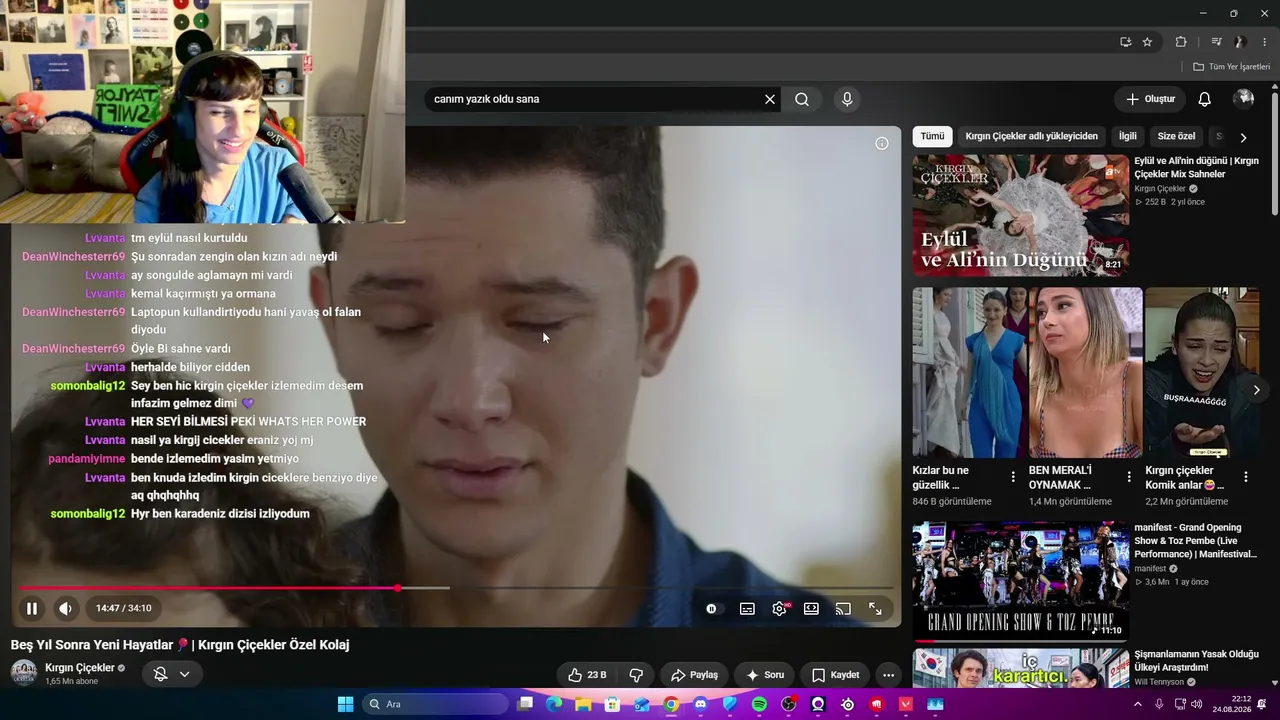
Task: Open File Explorer from taskbar
Action: pyautogui.click(x=583, y=704)
